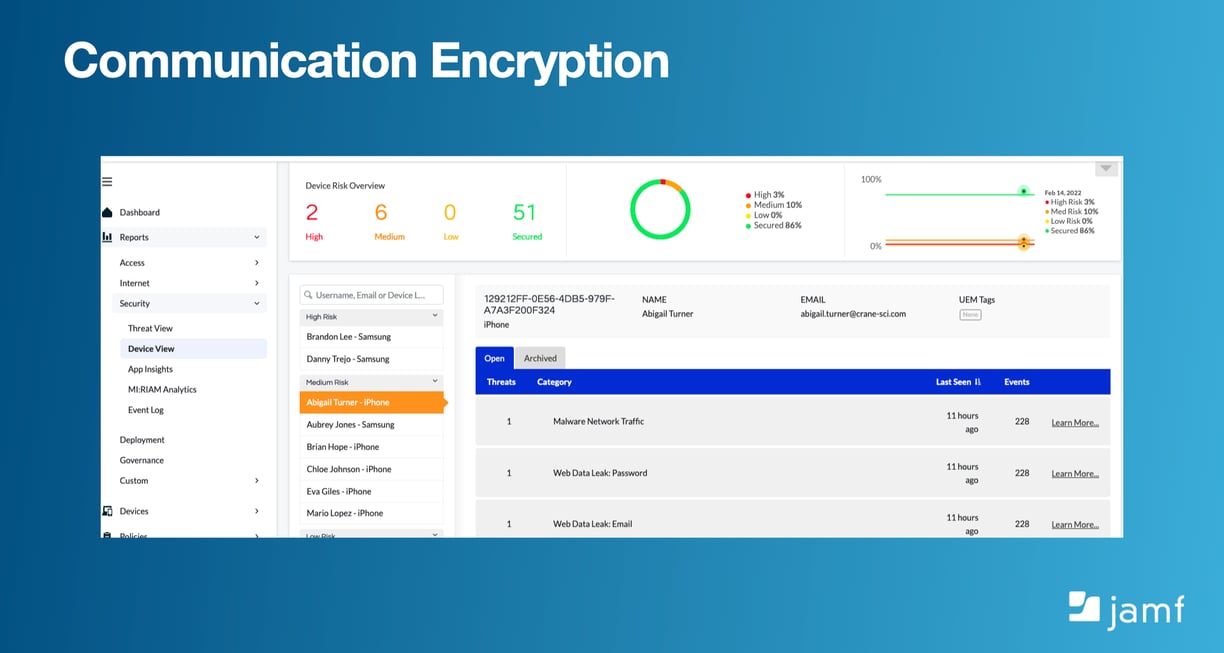Click email abigail.turner@crane-sci.com
The height and width of the screenshot is (653, 1224).
point(853,313)
